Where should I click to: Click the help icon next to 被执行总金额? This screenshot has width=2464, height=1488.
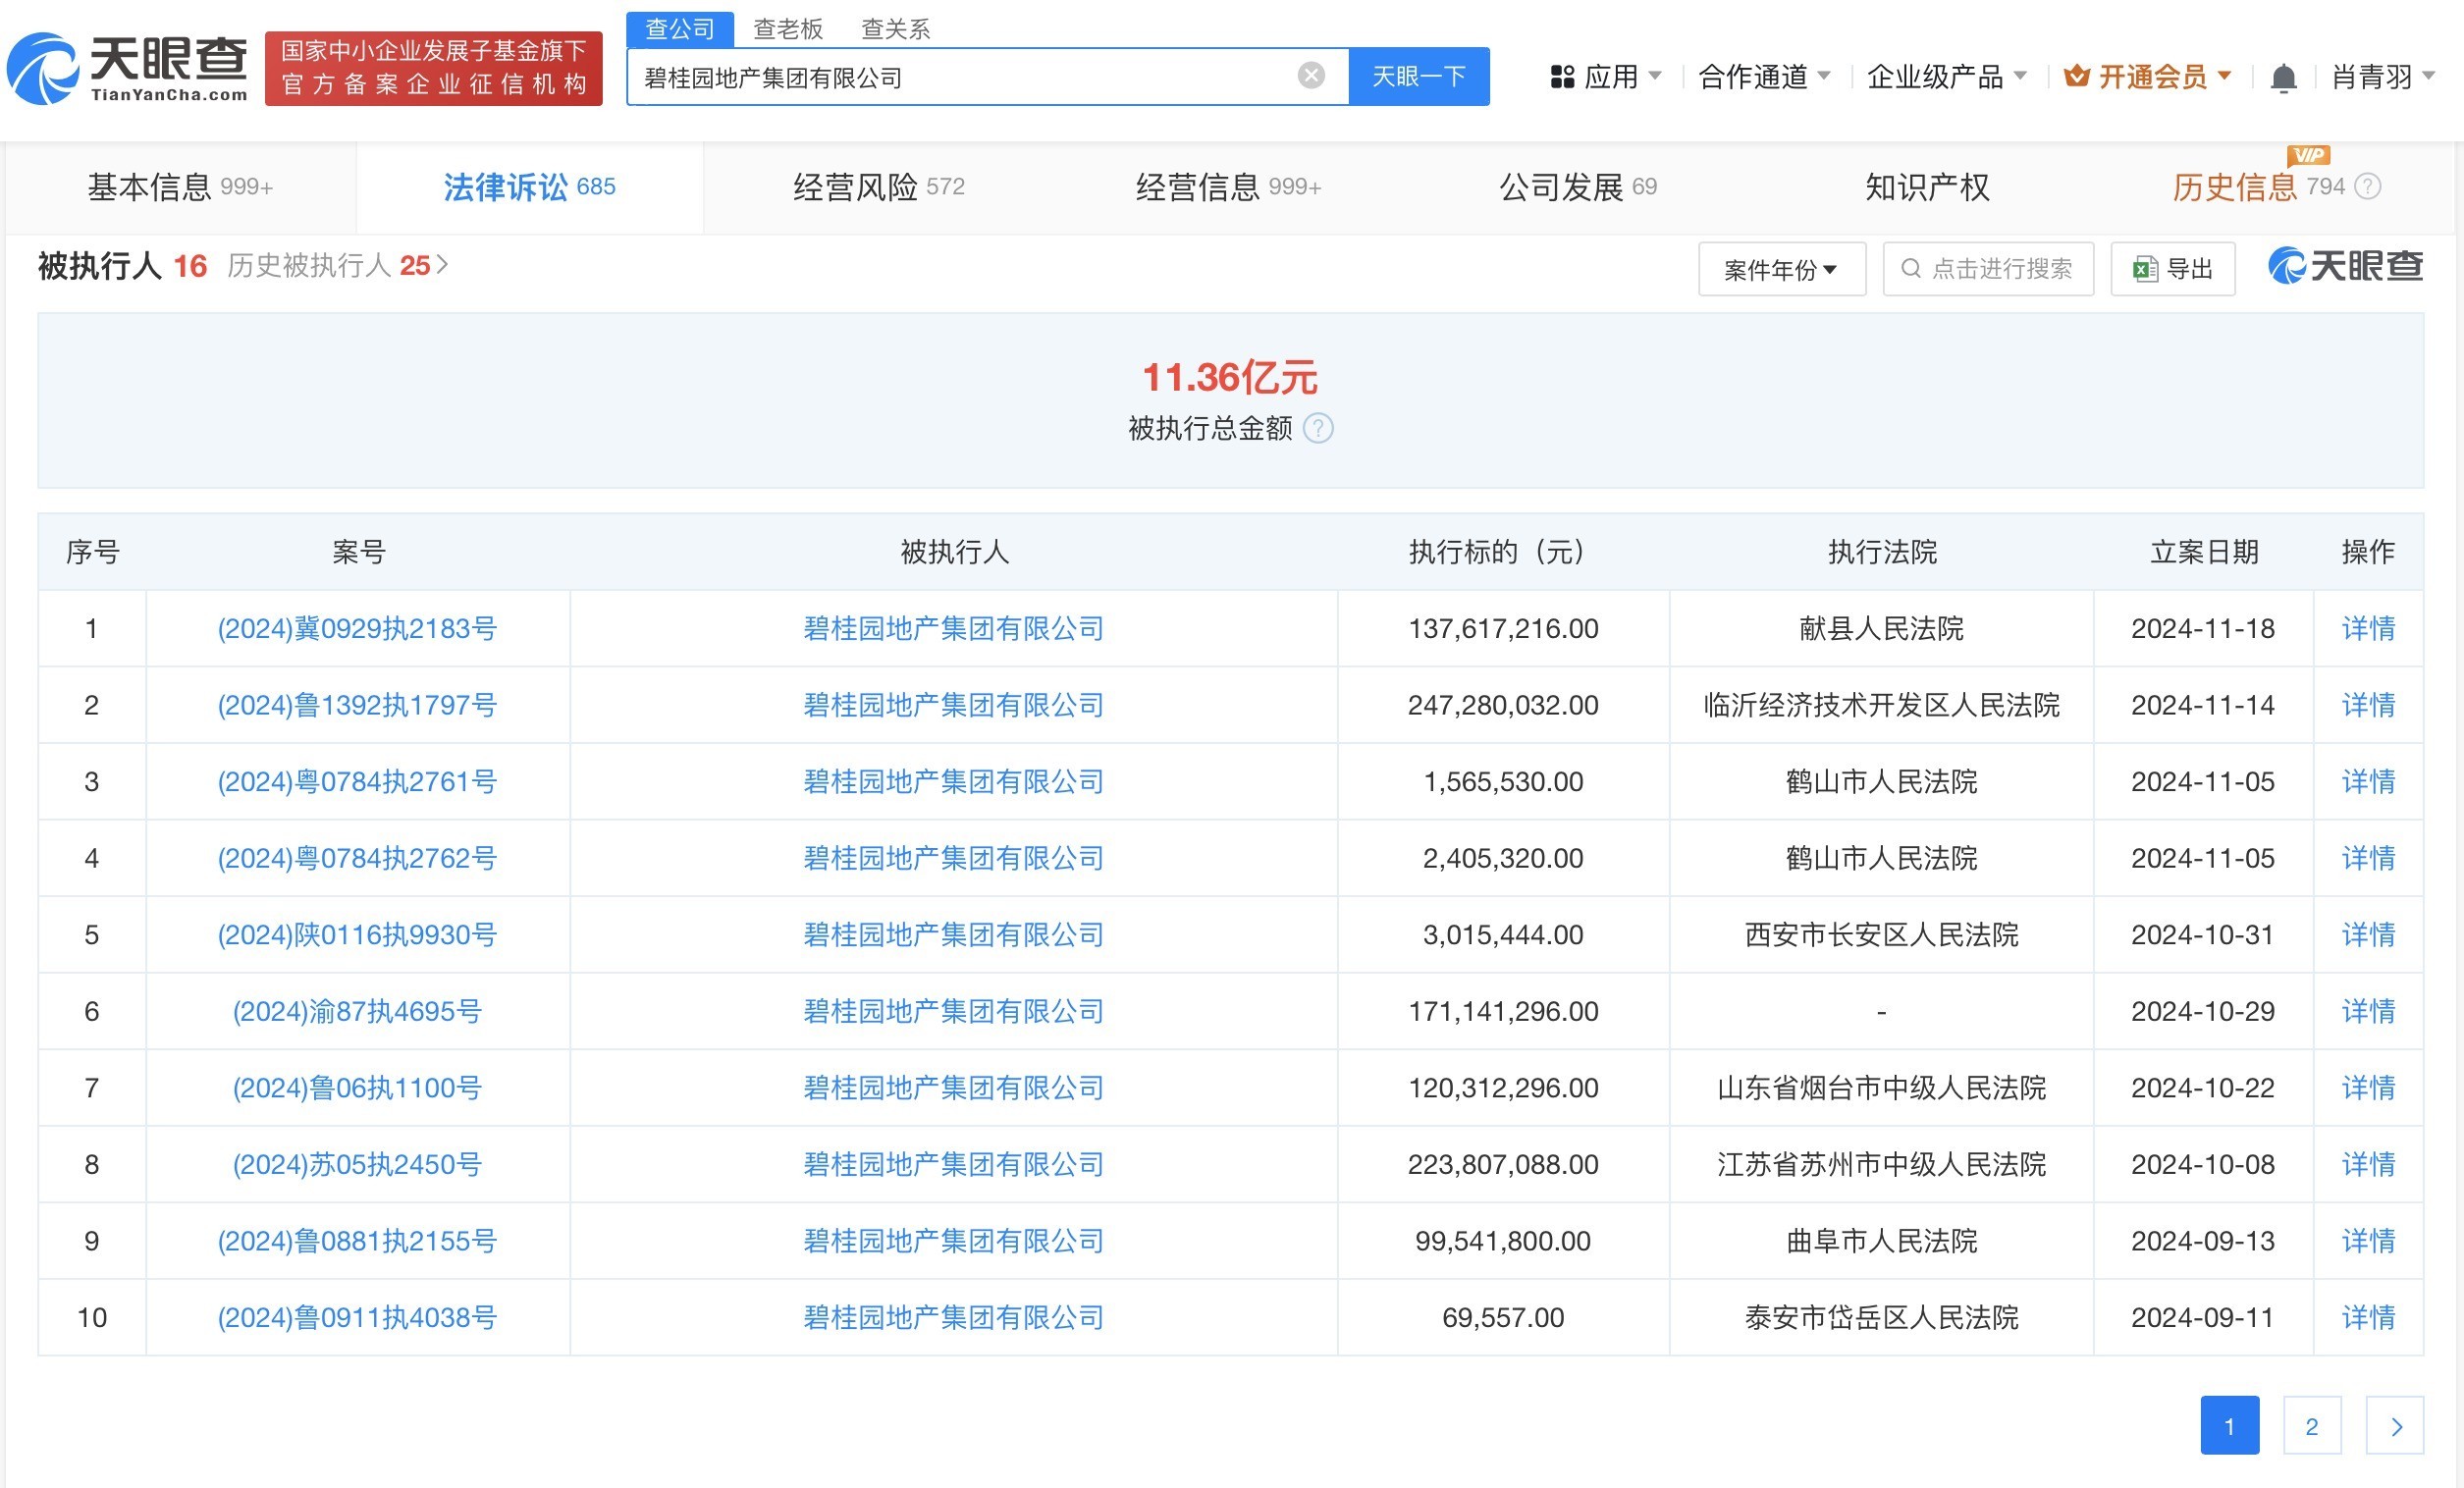pyautogui.click(x=1318, y=428)
